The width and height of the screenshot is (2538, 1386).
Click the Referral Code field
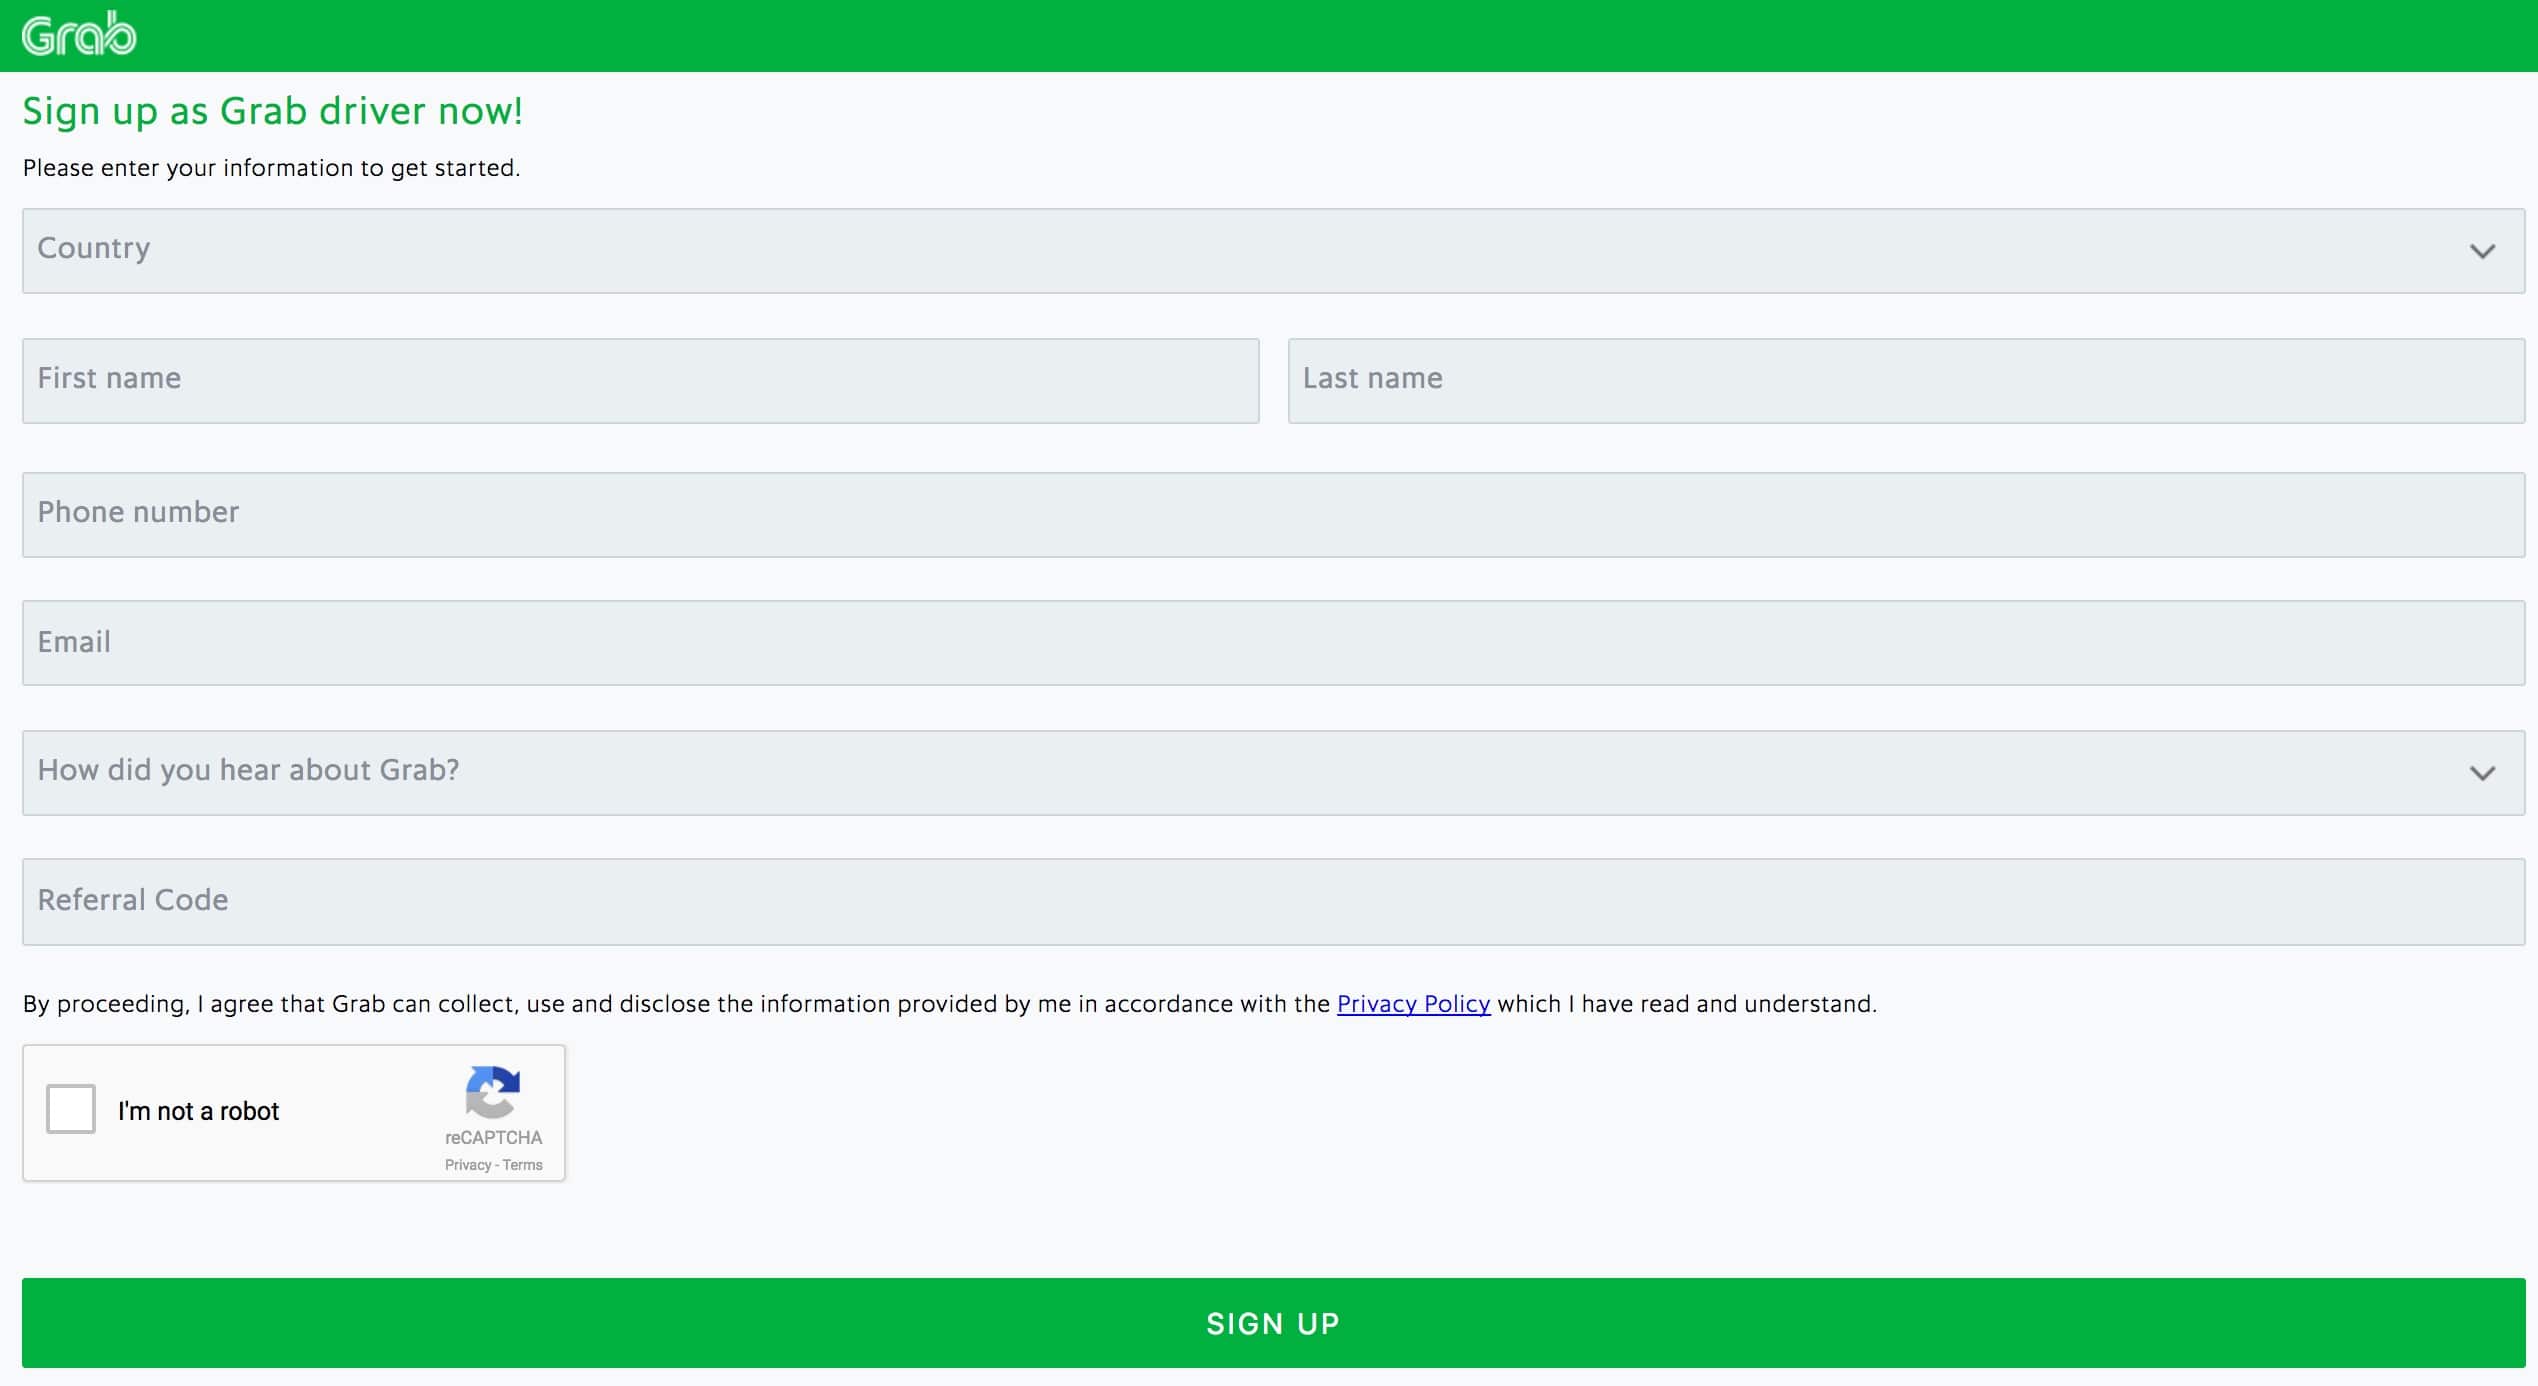point(1273,901)
